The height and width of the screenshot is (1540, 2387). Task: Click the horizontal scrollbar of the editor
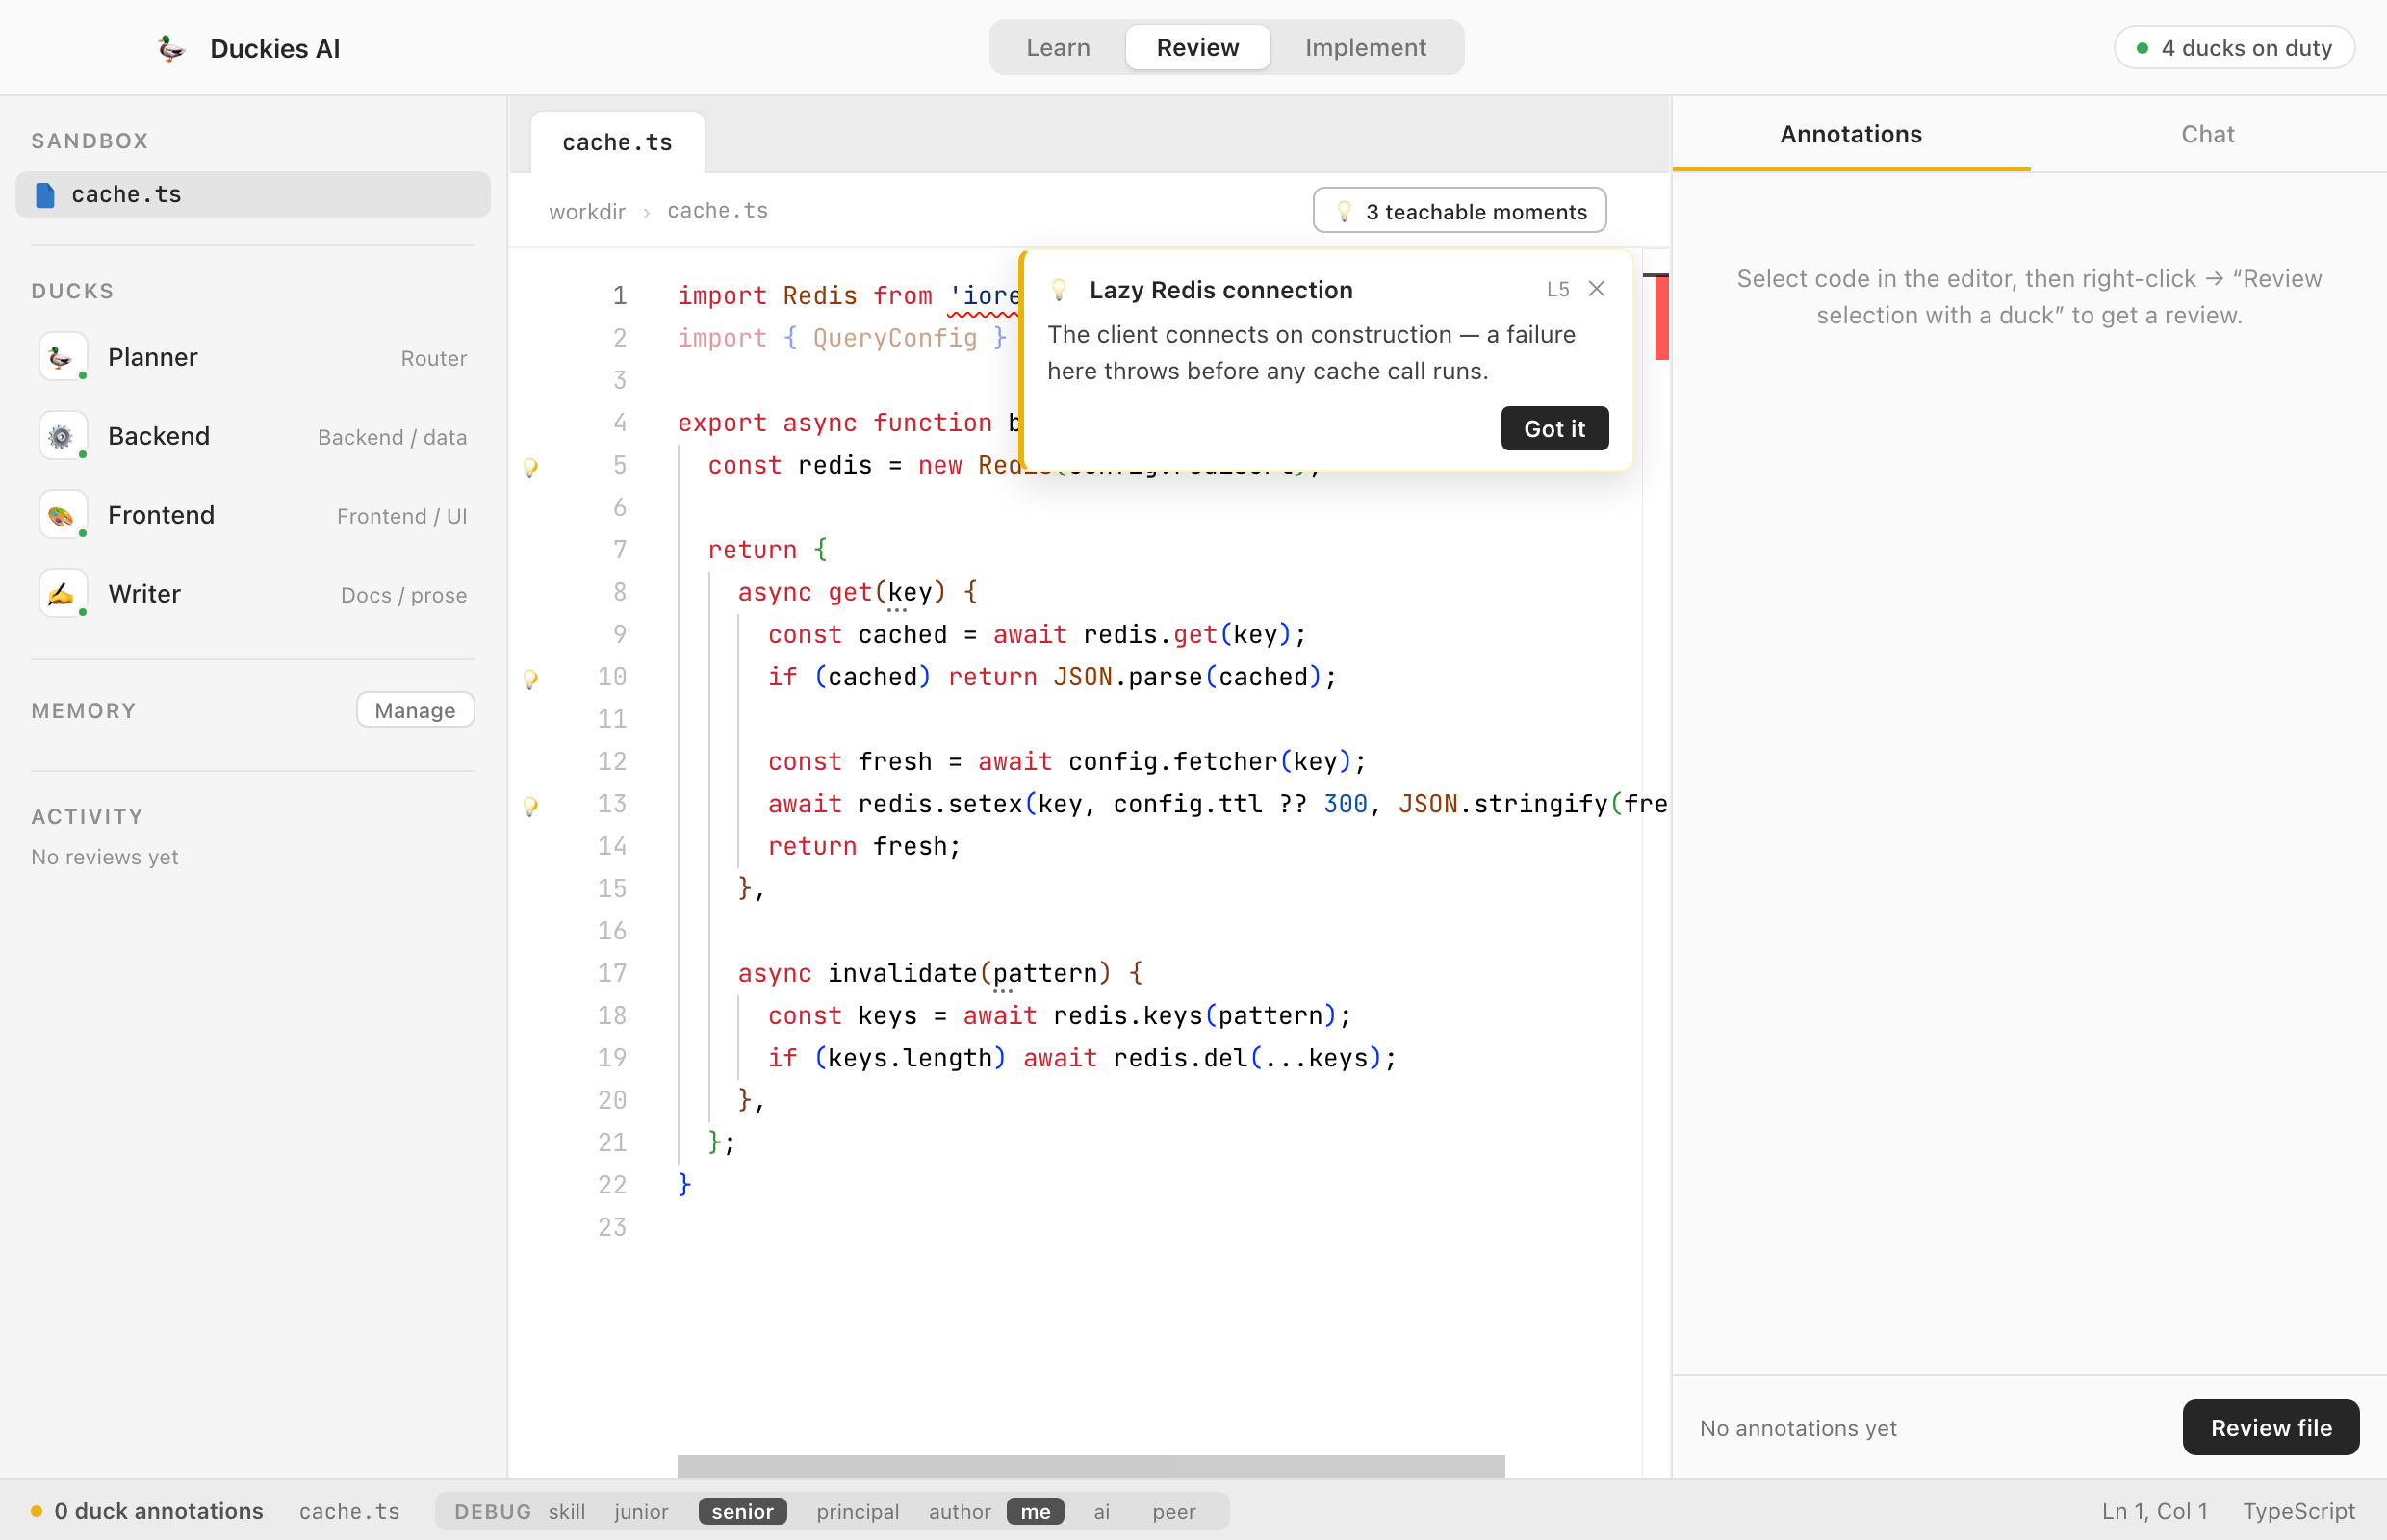pyautogui.click(x=1090, y=1466)
